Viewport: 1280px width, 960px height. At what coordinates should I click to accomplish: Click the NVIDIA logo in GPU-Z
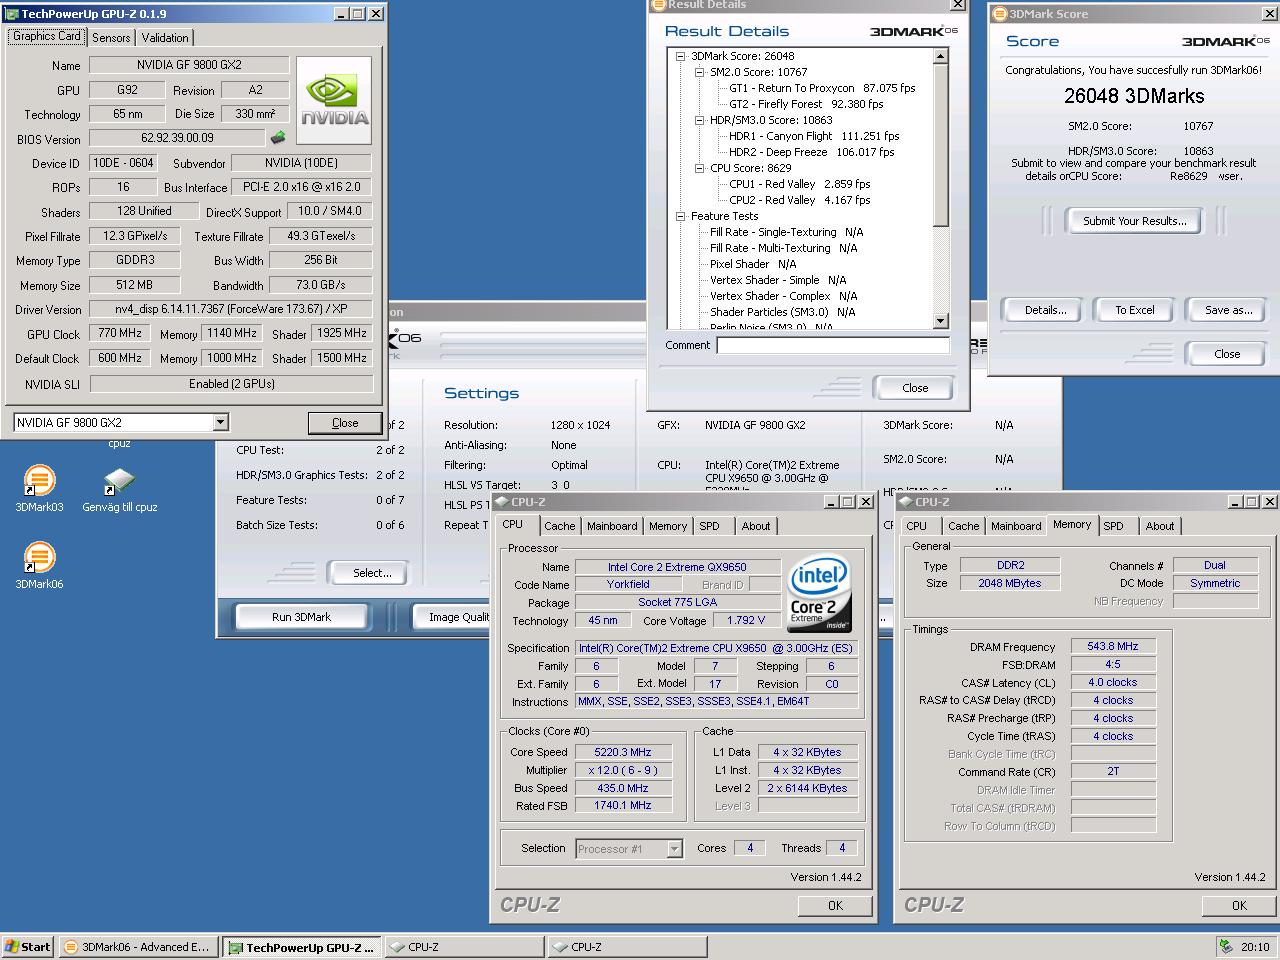(334, 100)
